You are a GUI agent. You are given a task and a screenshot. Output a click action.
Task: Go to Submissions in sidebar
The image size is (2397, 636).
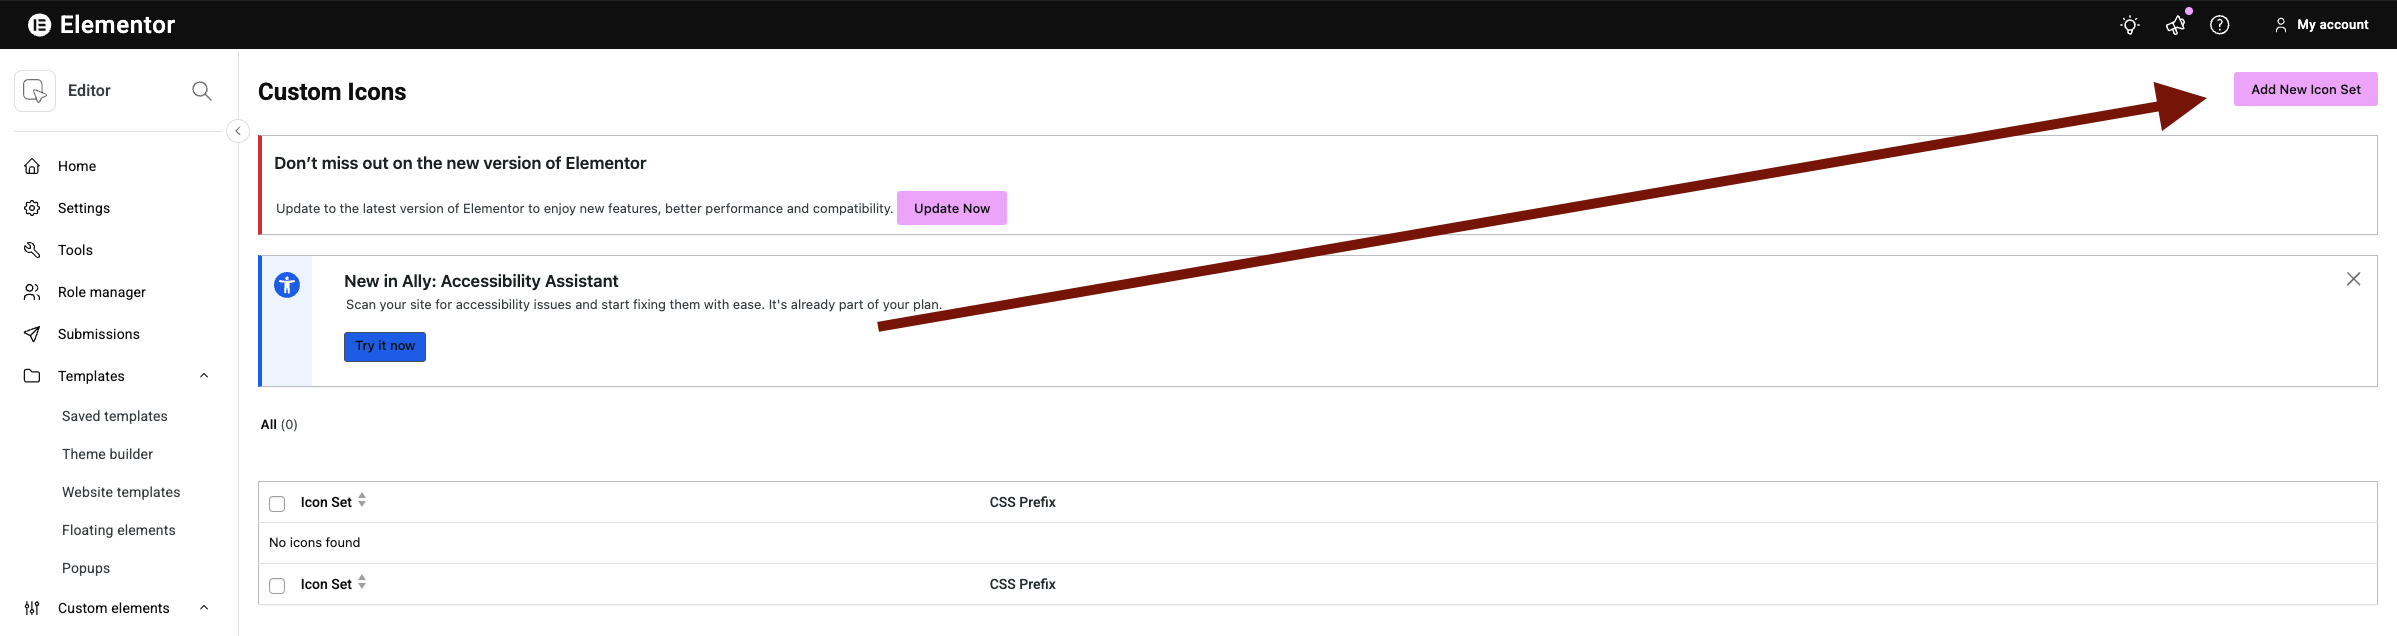point(98,334)
